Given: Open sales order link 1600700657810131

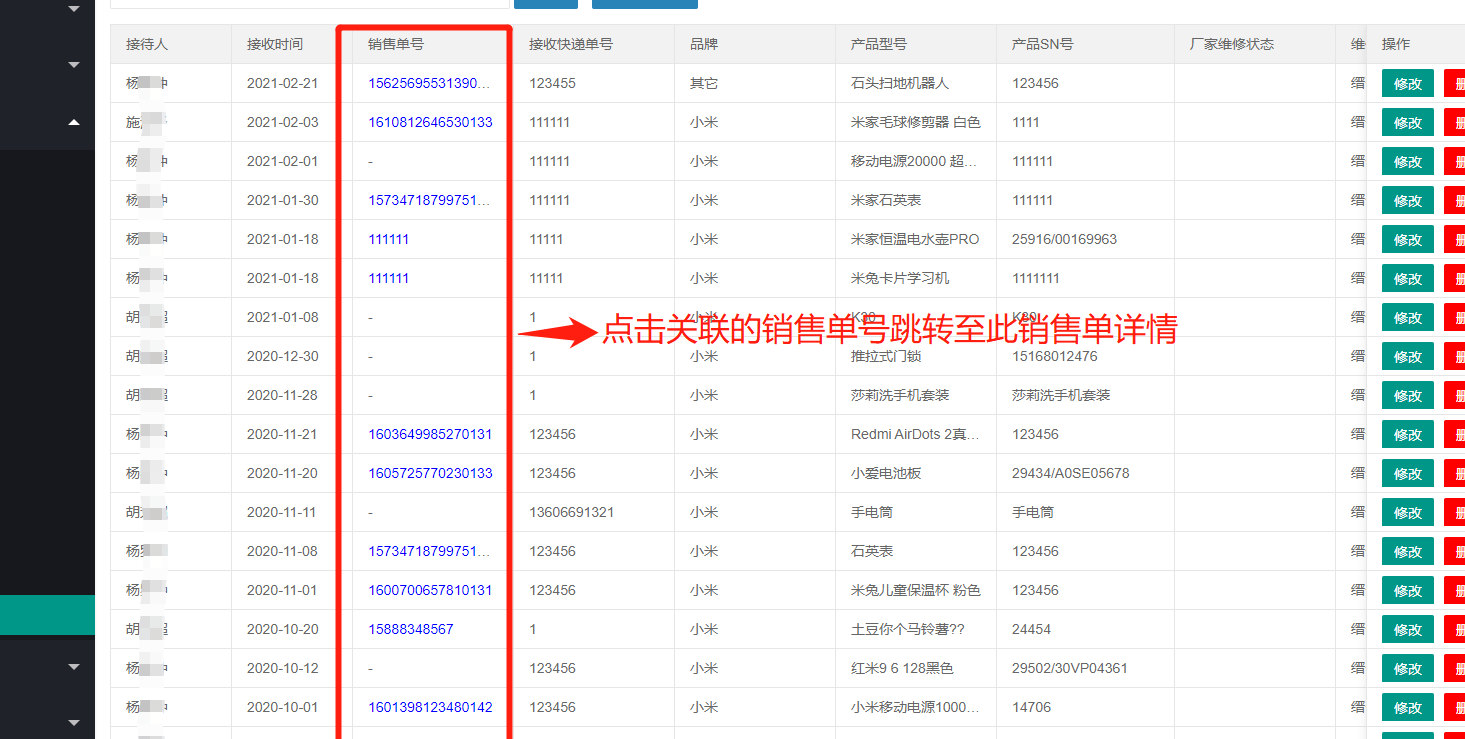Looking at the screenshot, I should point(430,590).
